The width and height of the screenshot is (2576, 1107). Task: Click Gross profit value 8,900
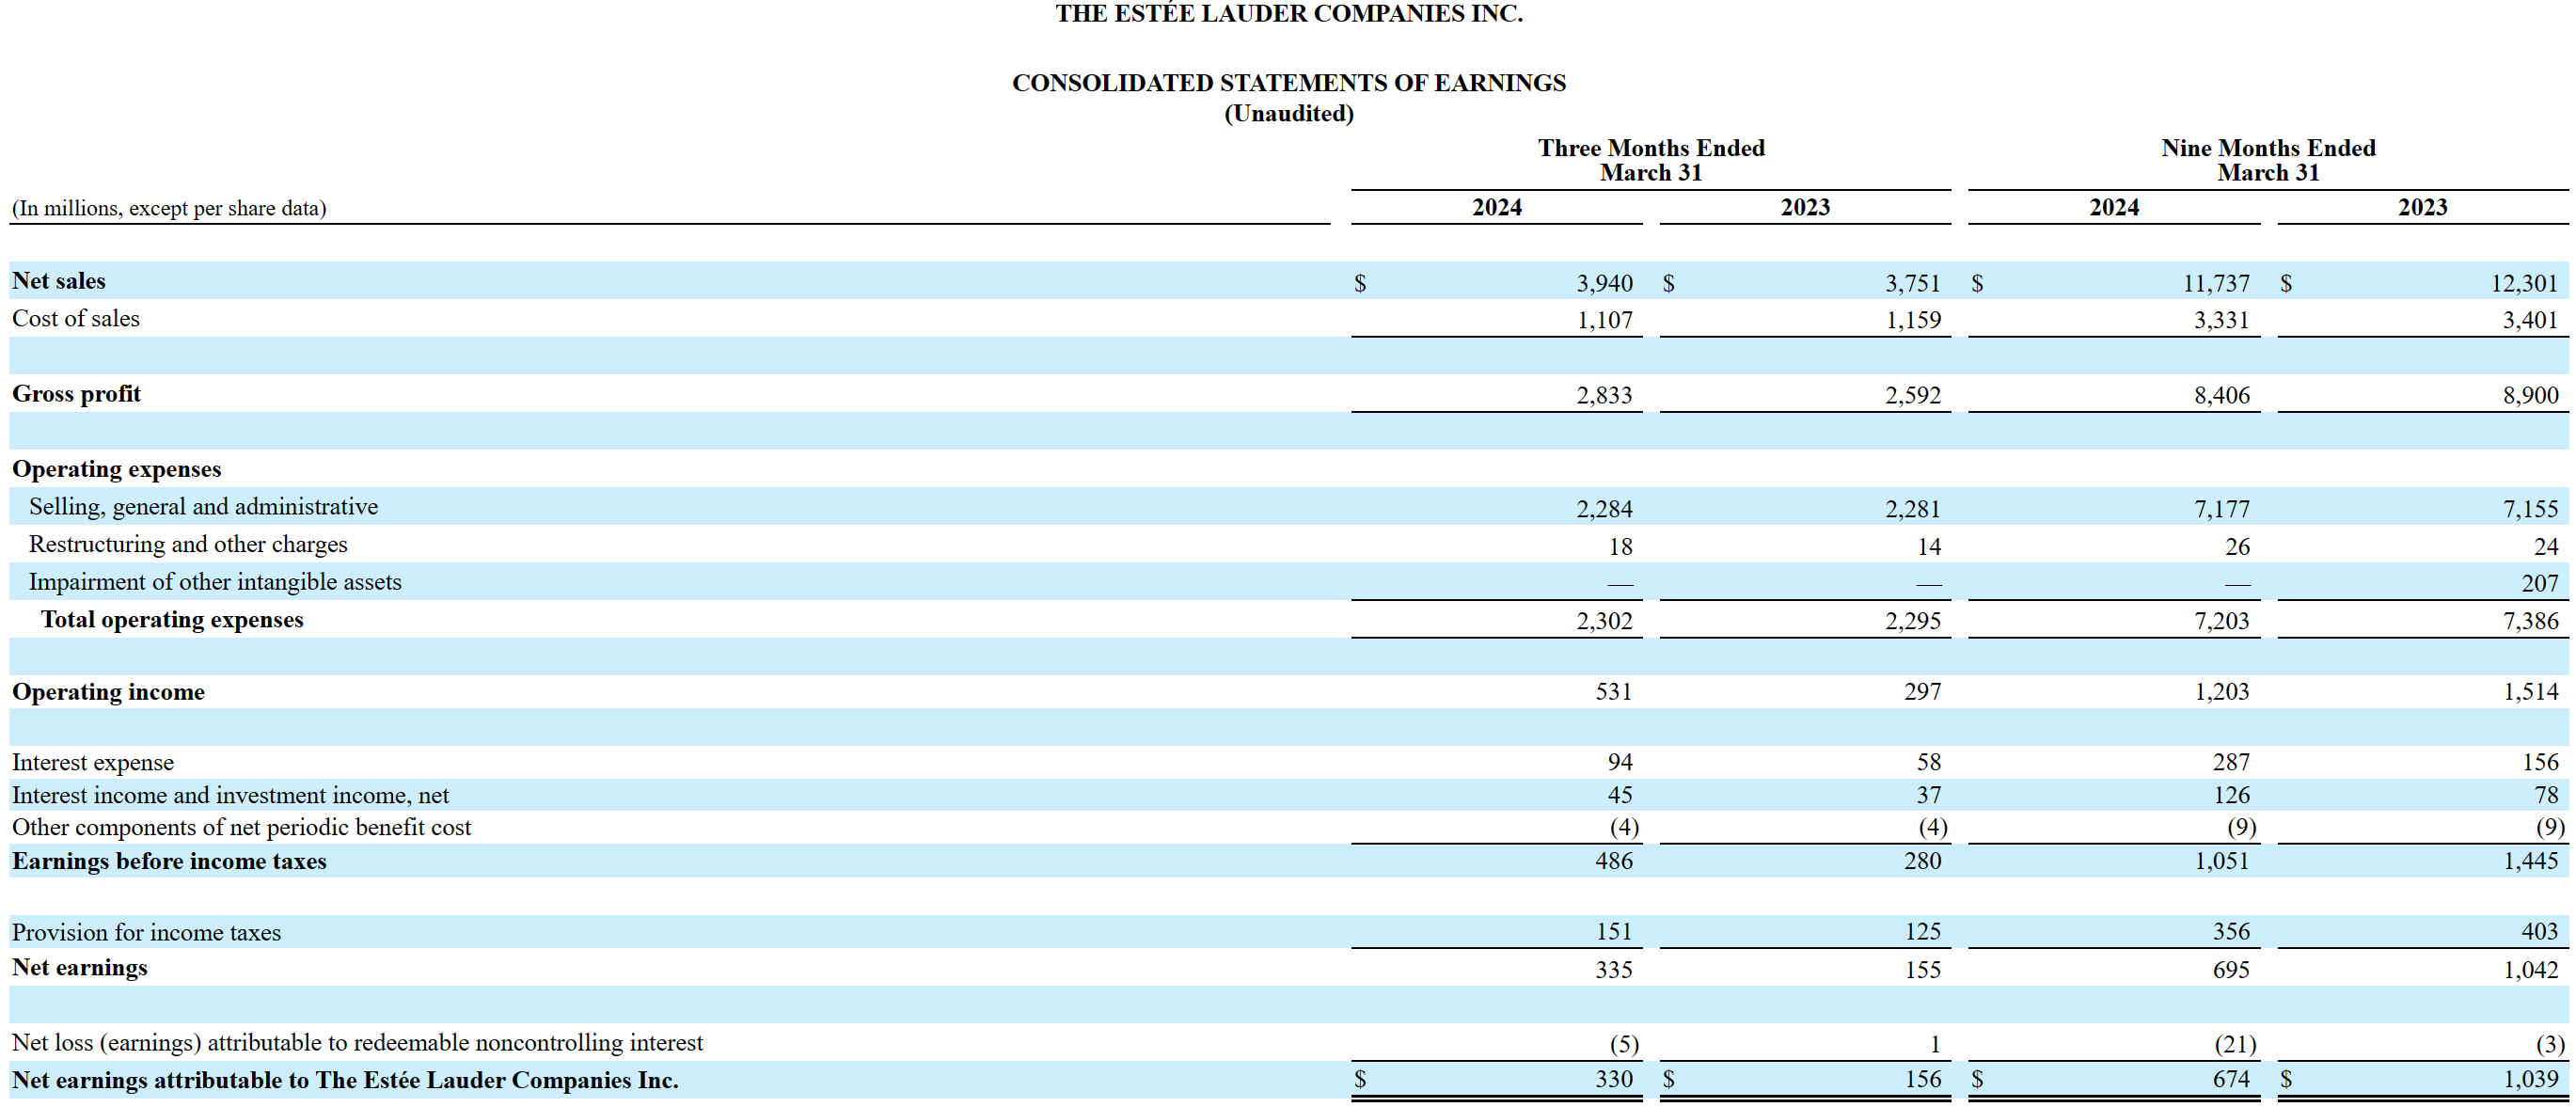click(2530, 396)
